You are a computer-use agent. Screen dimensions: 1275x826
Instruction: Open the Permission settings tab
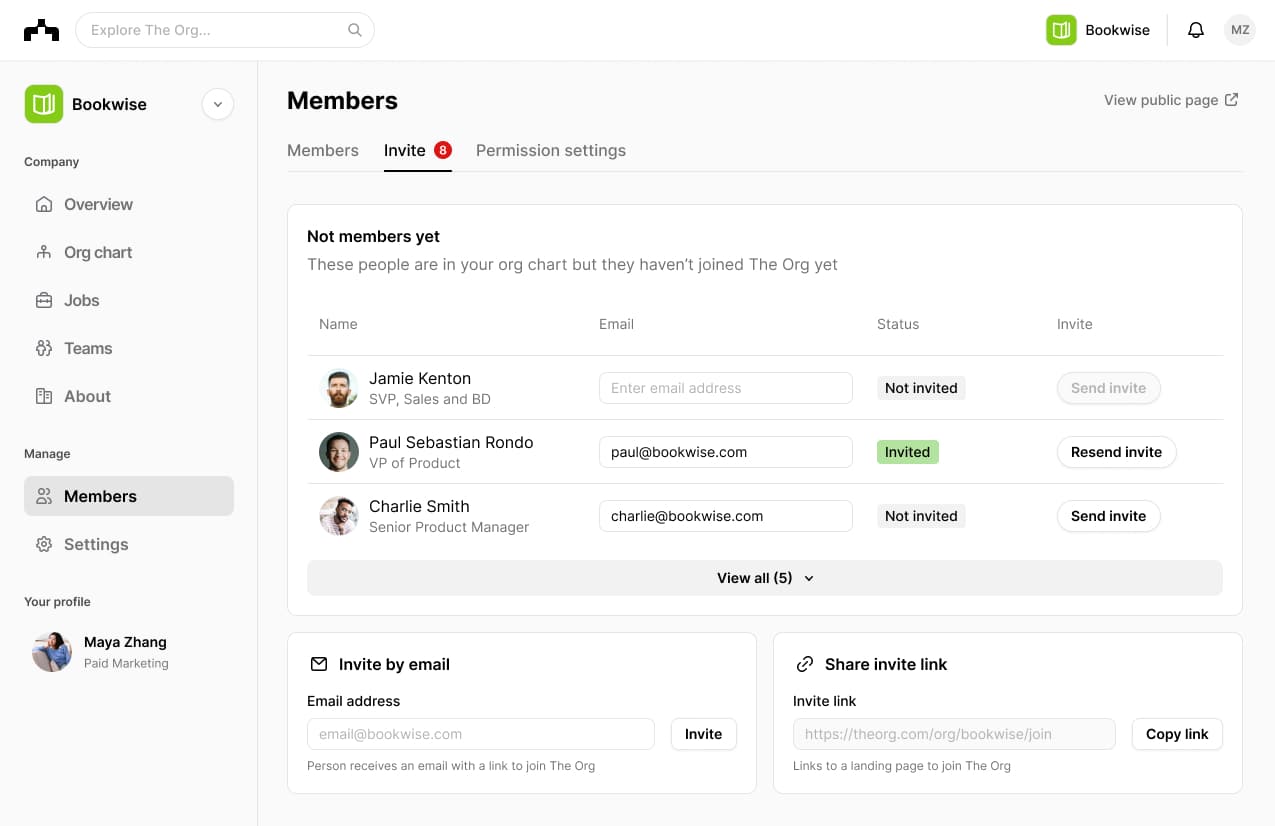[x=550, y=150]
